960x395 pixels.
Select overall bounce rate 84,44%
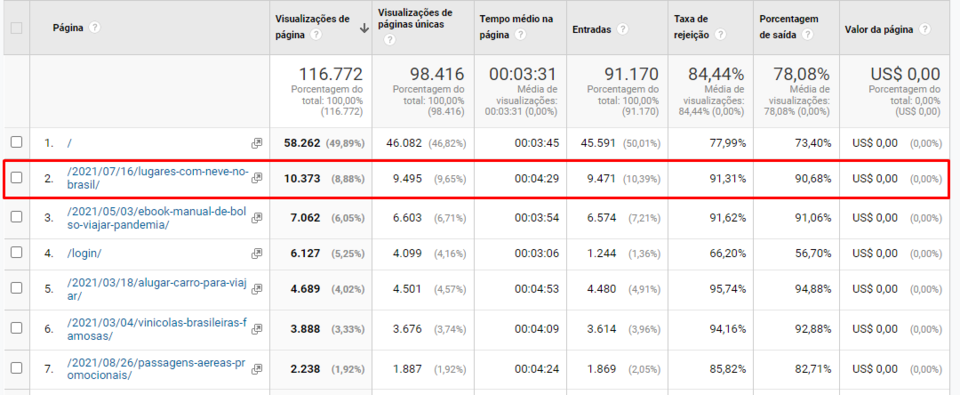pos(716,75)
